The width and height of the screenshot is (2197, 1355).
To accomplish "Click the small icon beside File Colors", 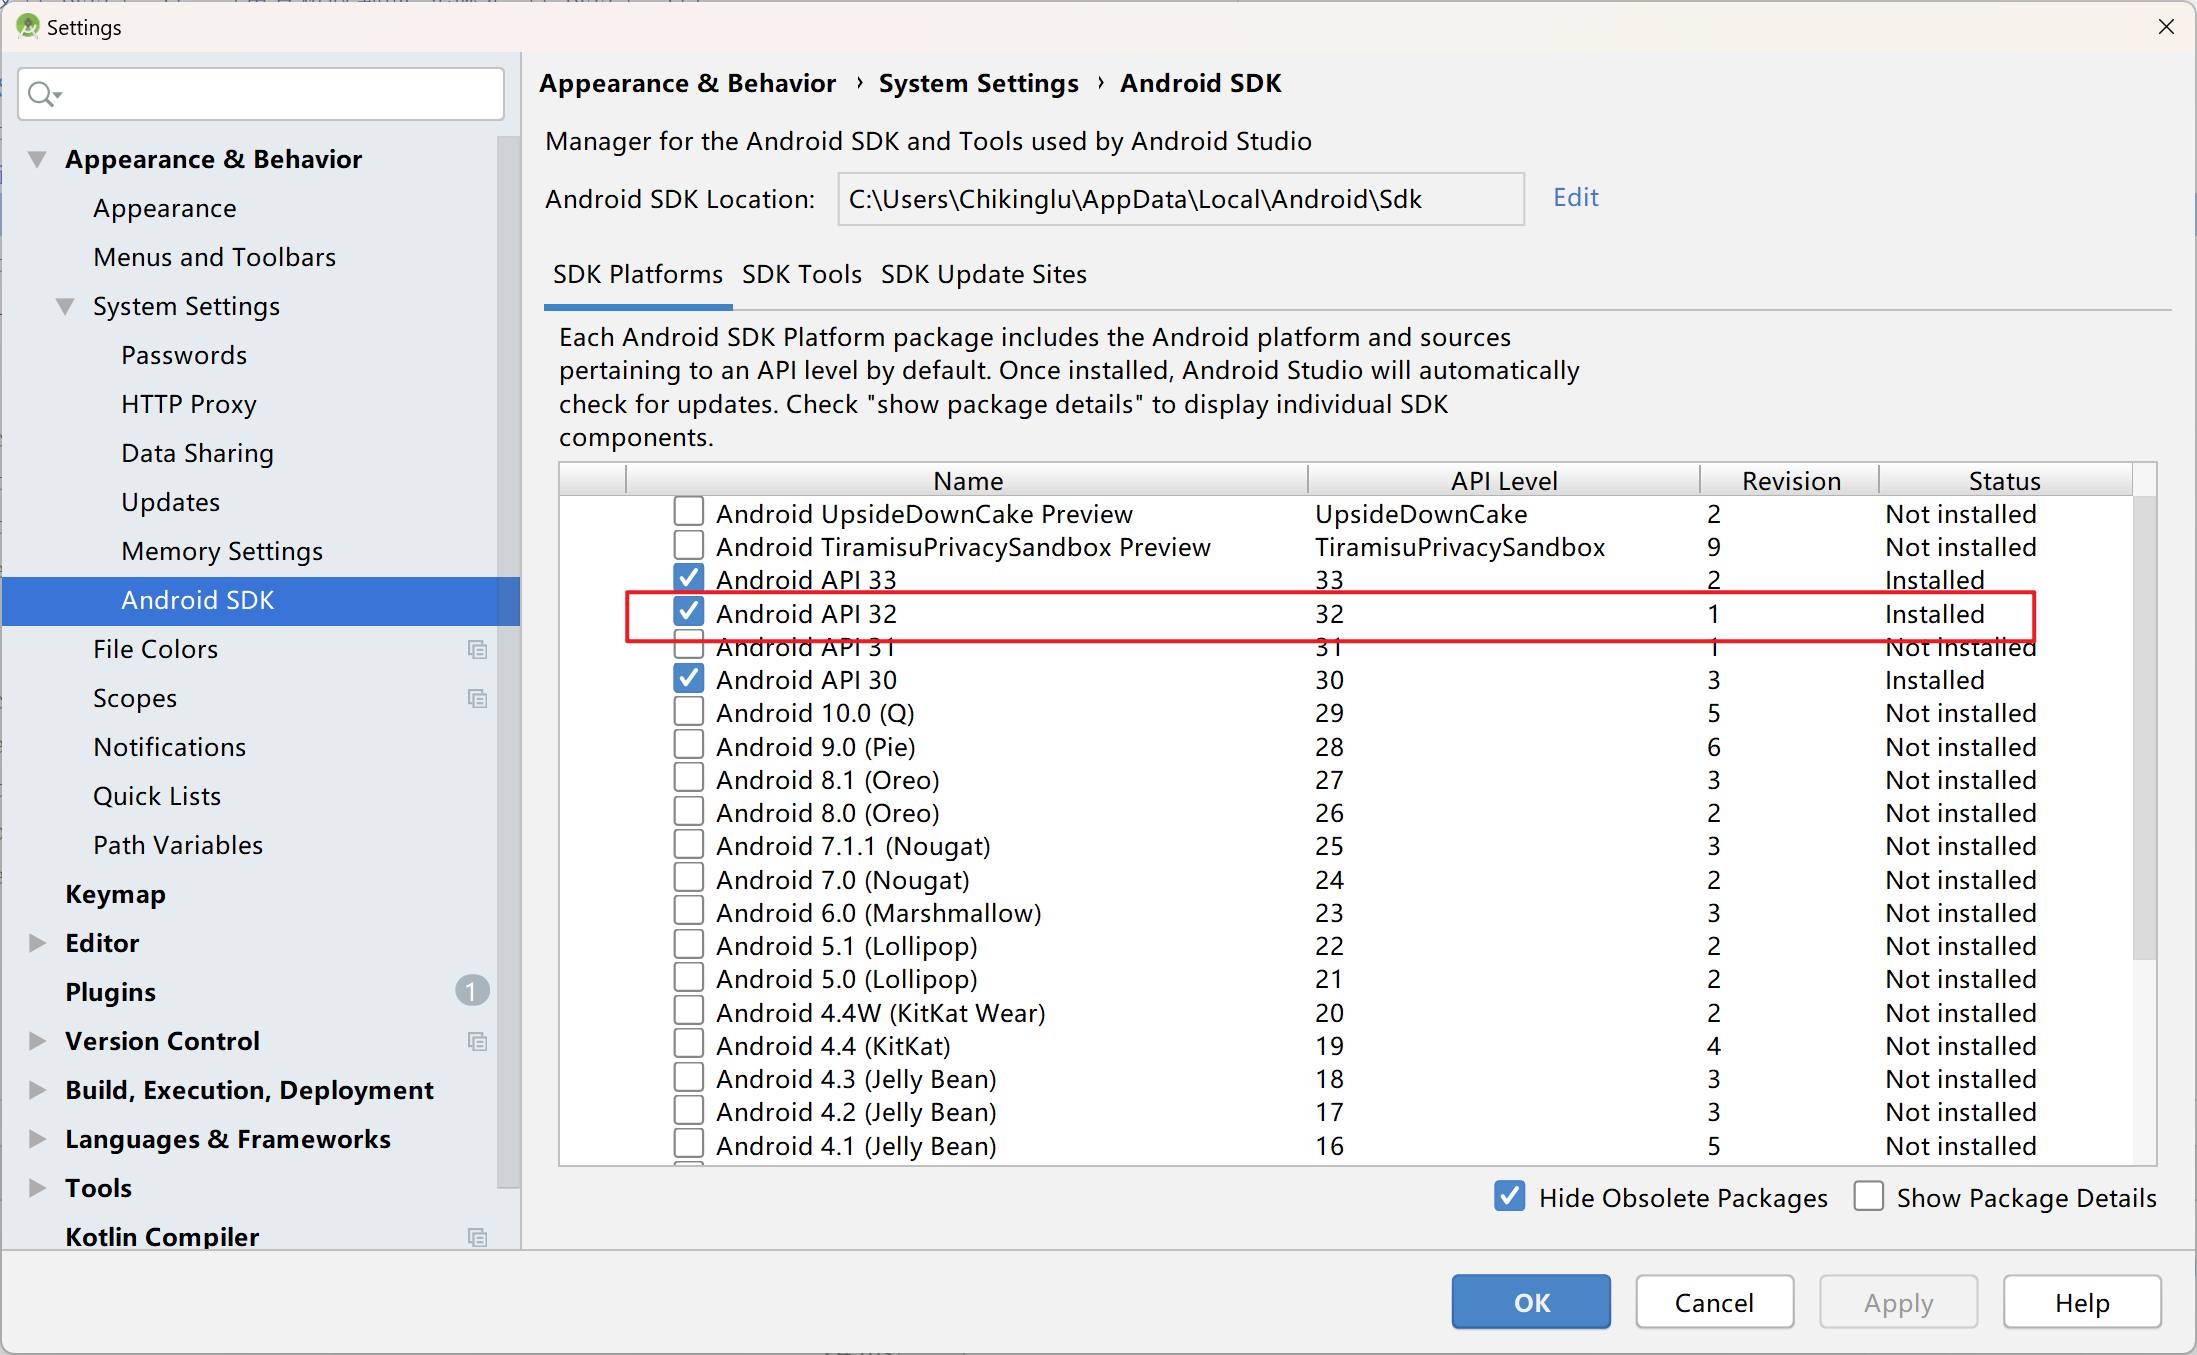I will 478,649.
